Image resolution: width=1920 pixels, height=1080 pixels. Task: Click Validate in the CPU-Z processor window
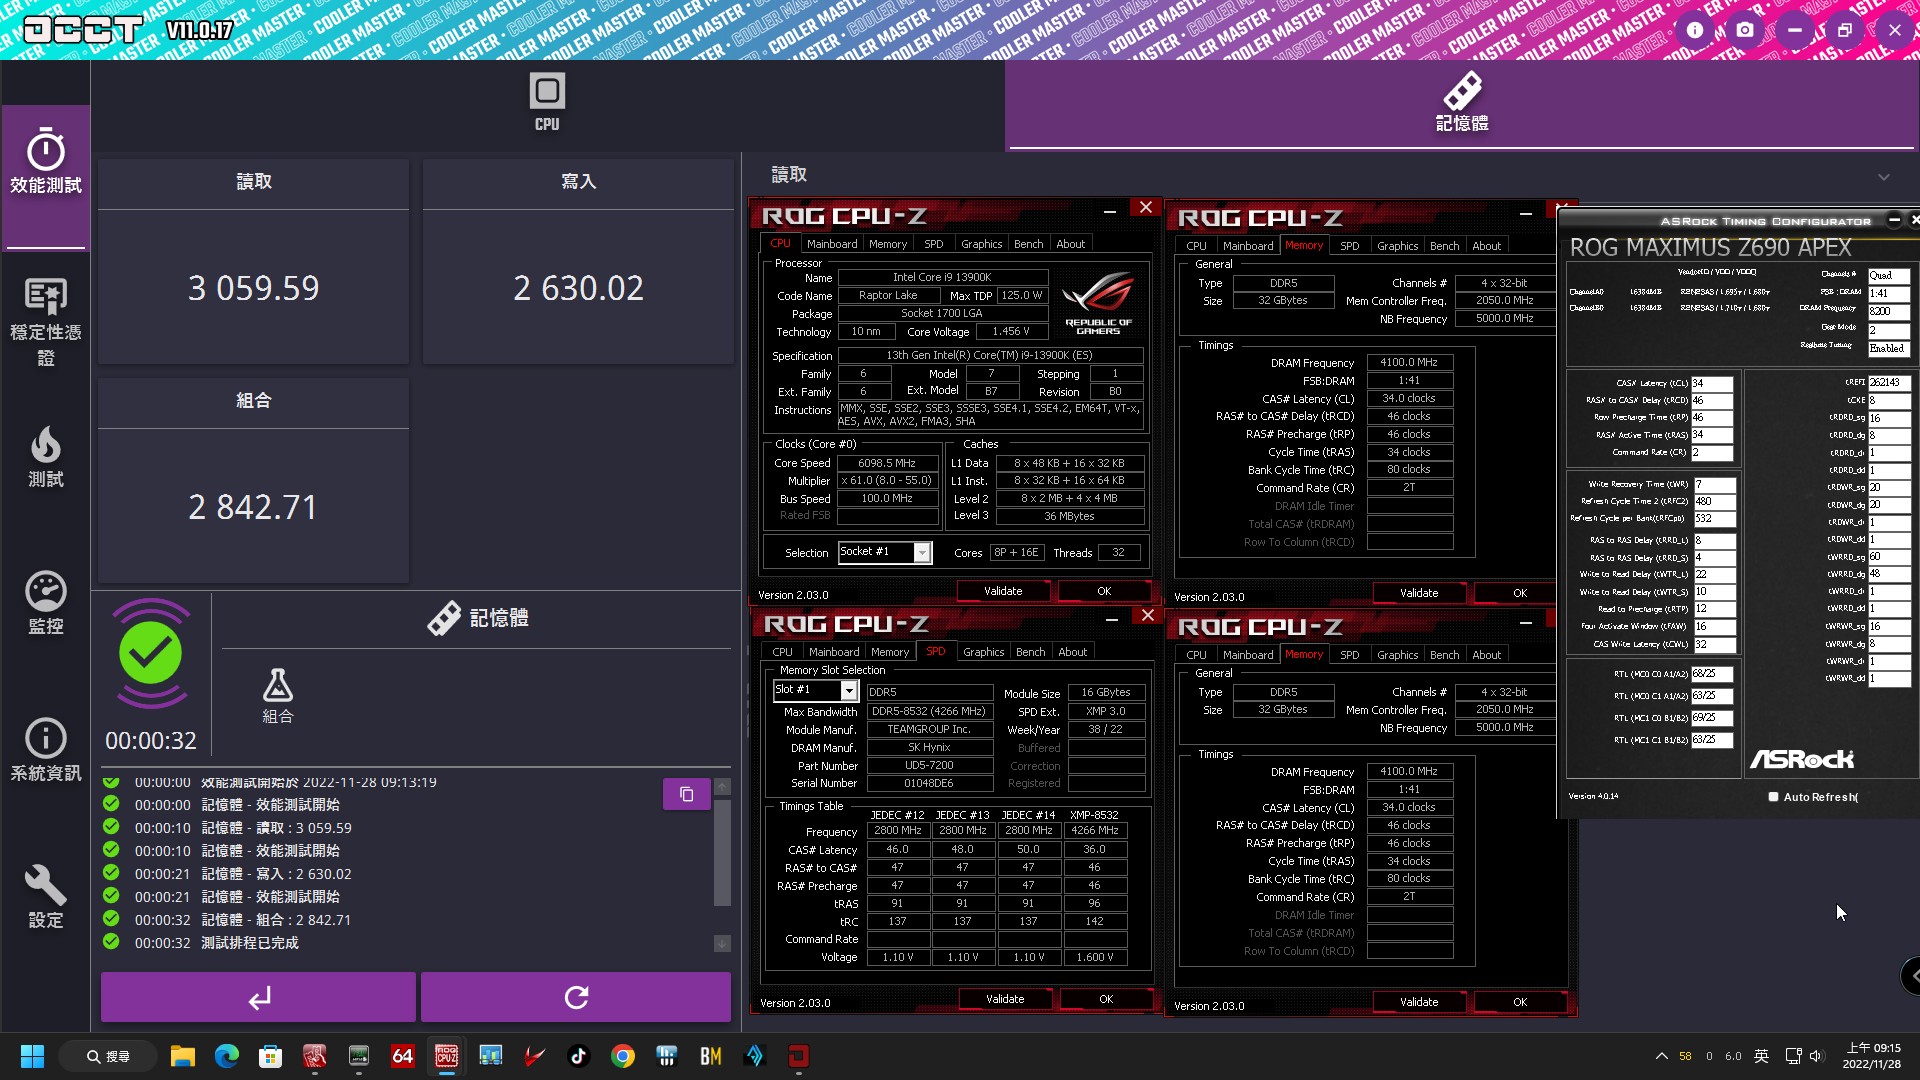click(x=1003, y=591)
